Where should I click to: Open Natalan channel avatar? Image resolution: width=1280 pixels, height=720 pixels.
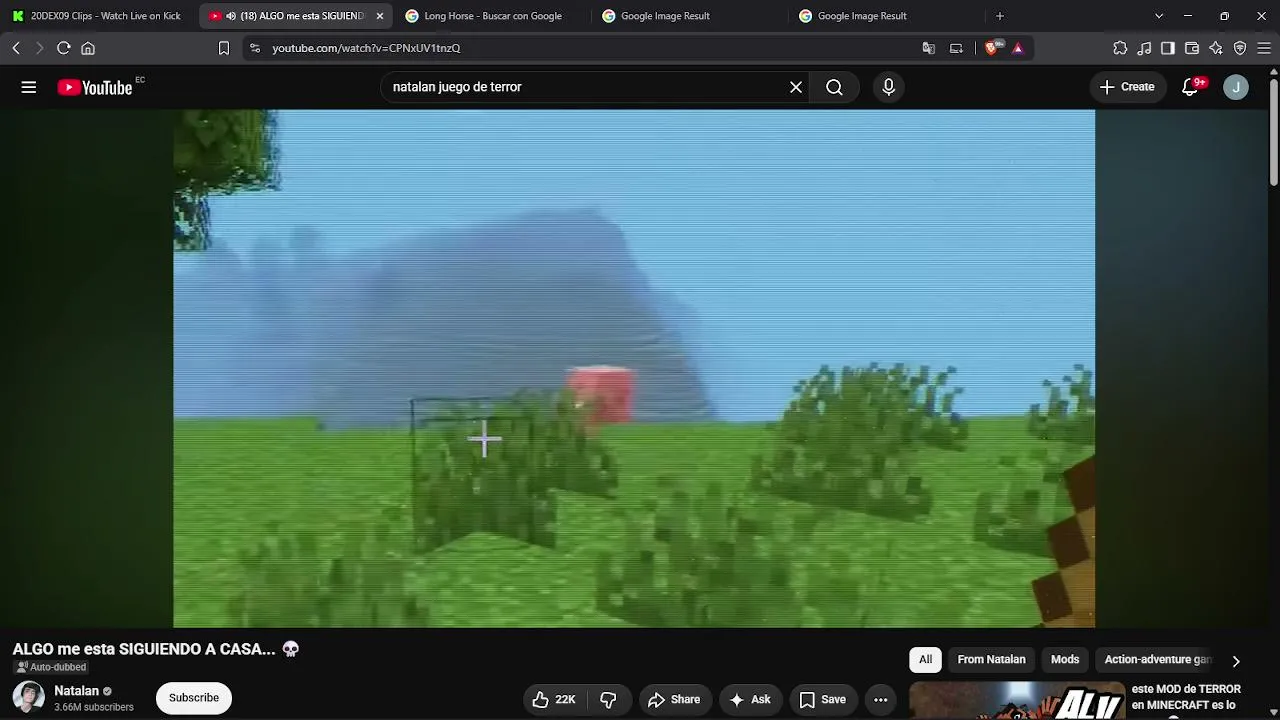point(28,698)
